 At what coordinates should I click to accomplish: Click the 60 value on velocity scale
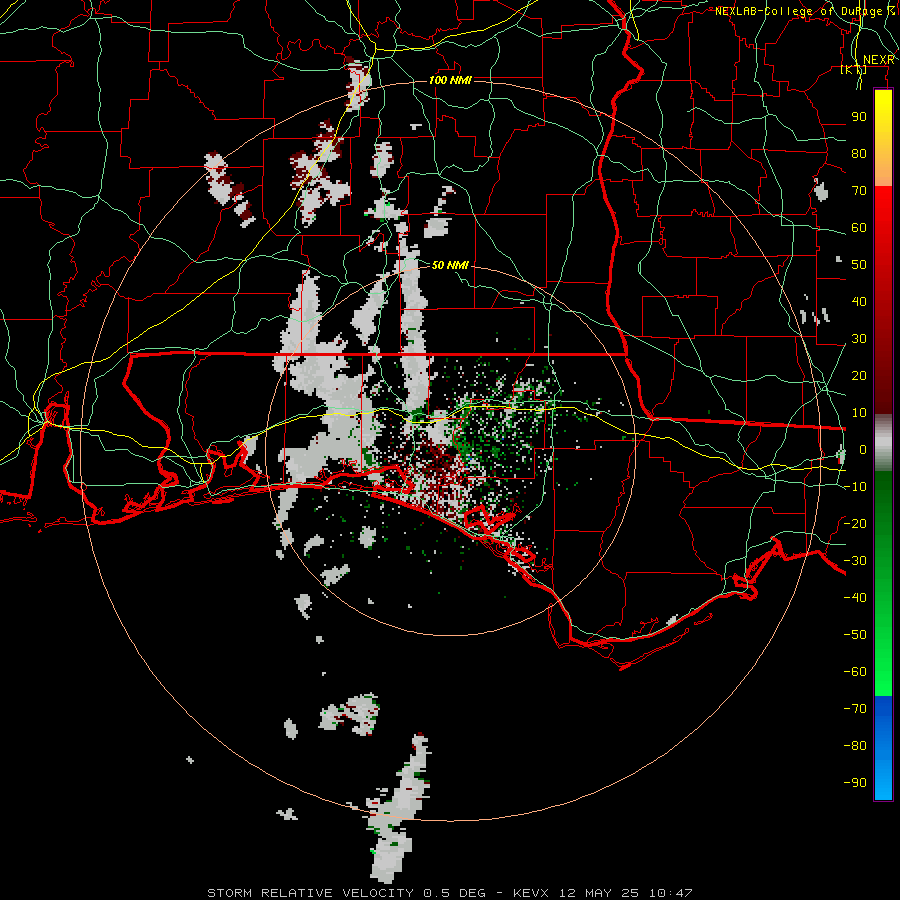pos(859,227)
